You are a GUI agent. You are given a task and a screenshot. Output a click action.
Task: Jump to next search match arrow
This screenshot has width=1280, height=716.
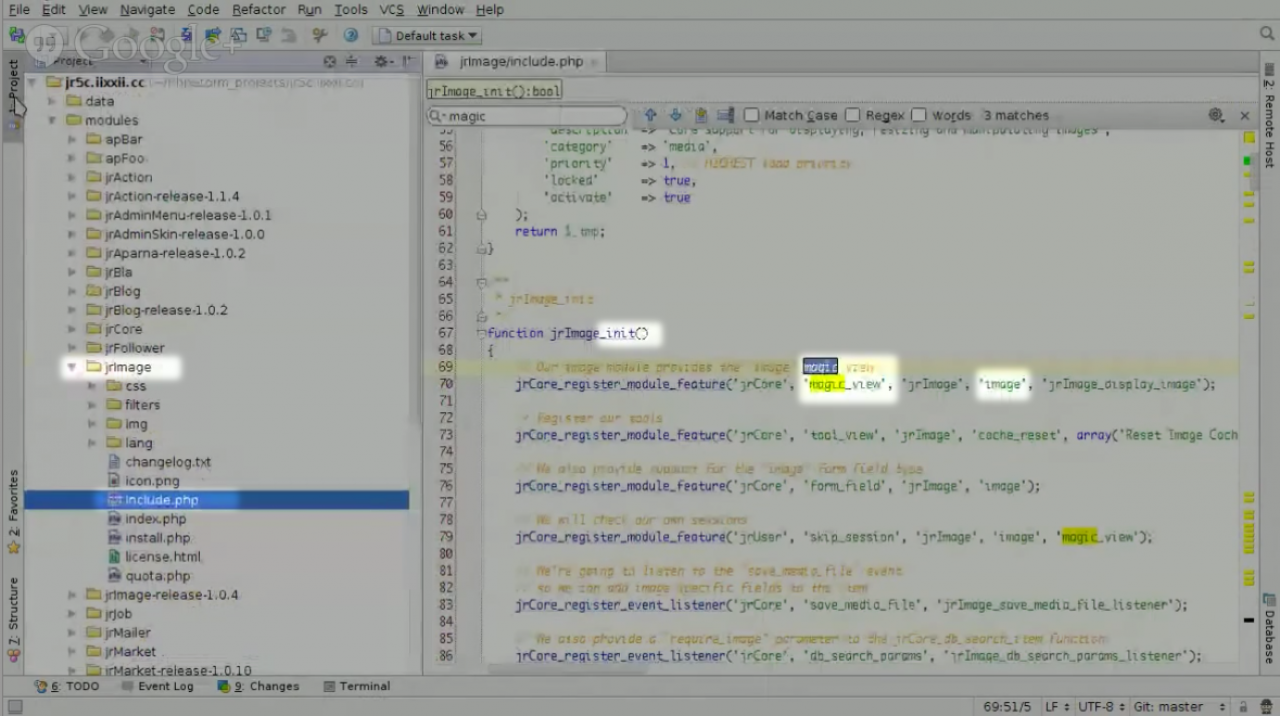pos(675,116)
